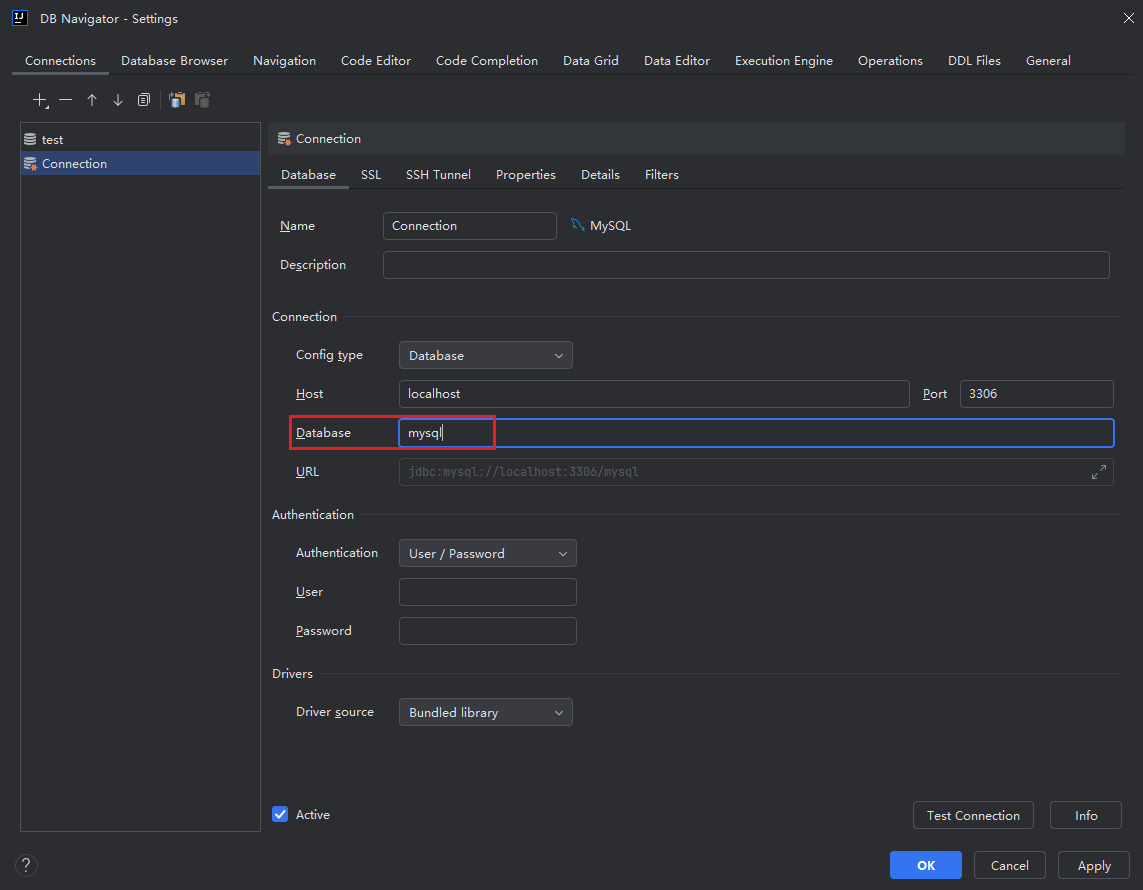Image resolution: width=1143 pixels, height=890 pixels.
Task: Click the JDBC URL field
Action: [756, 472]
